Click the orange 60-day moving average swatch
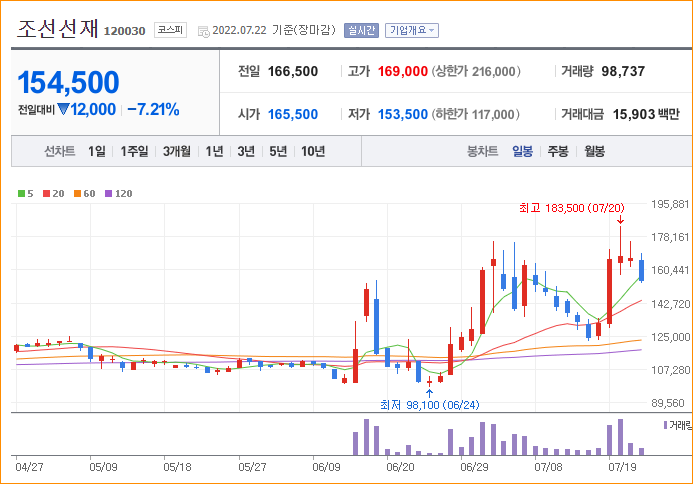Image resolution: width=693 pixels, height=484 pixels. click(77, 194)
